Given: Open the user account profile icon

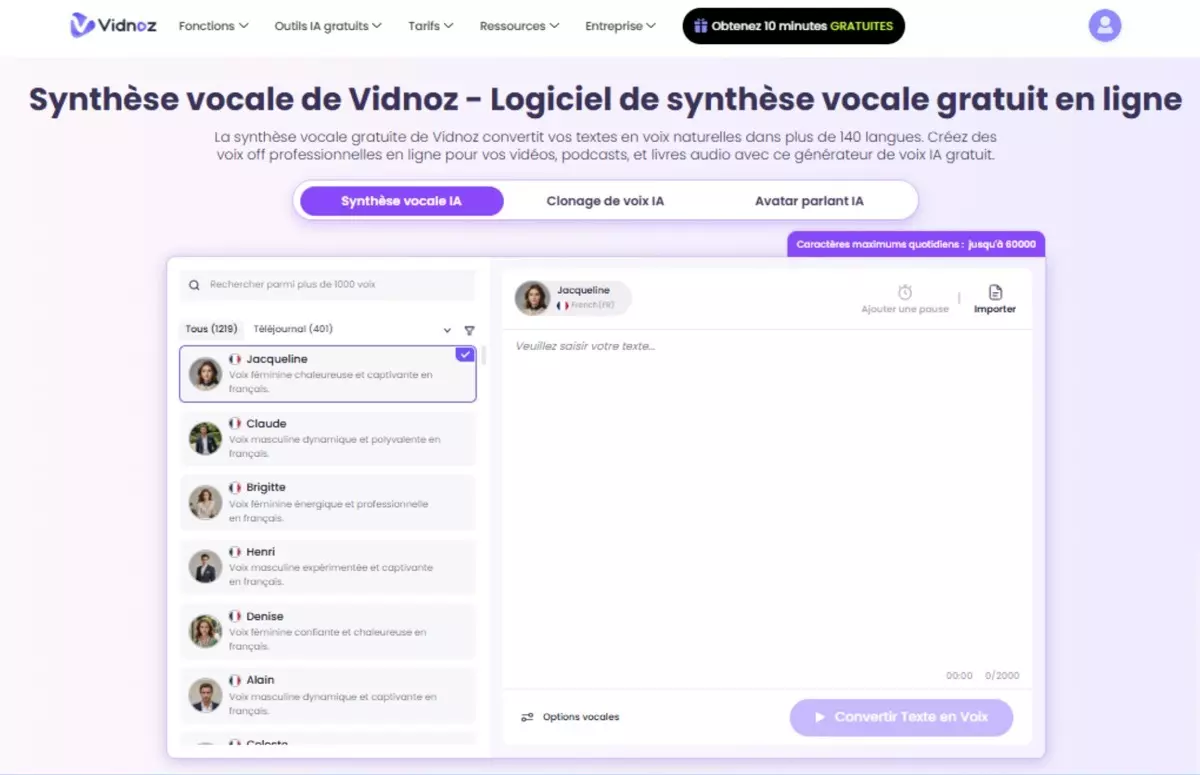Looking at the screenshot, I should pyautogui.click(x=1104, y=25).
